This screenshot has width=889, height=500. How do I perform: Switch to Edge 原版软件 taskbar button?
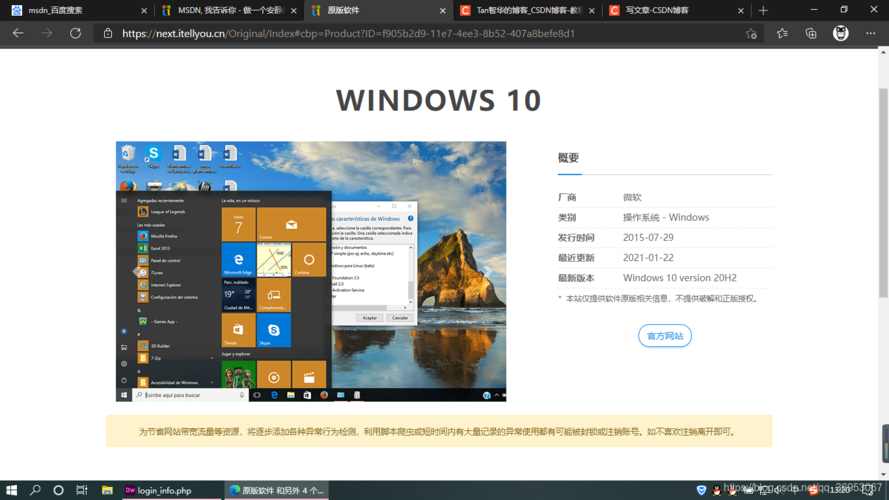pyautogui.click(x=277, y=490)
